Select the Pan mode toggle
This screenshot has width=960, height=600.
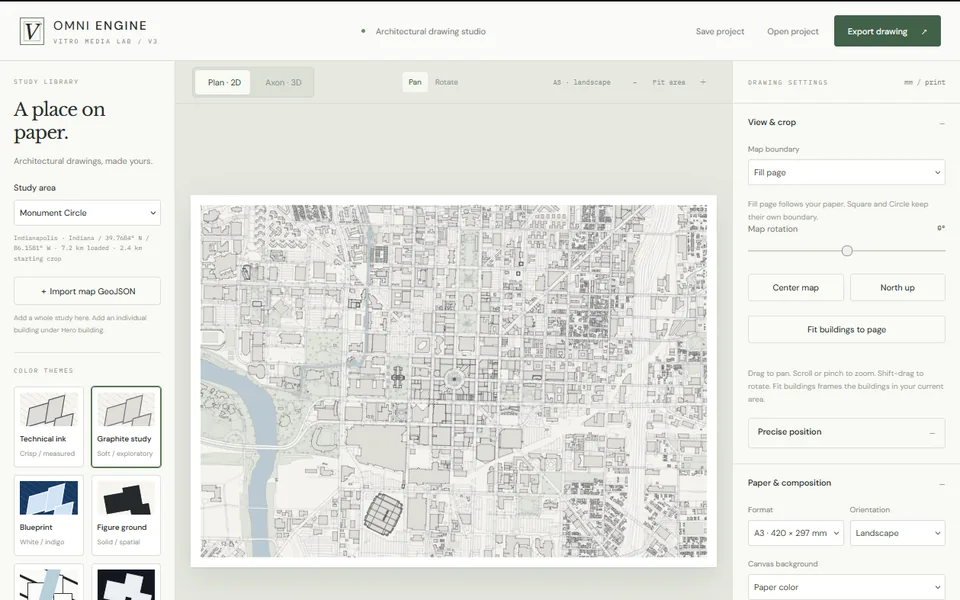[415, 82]
